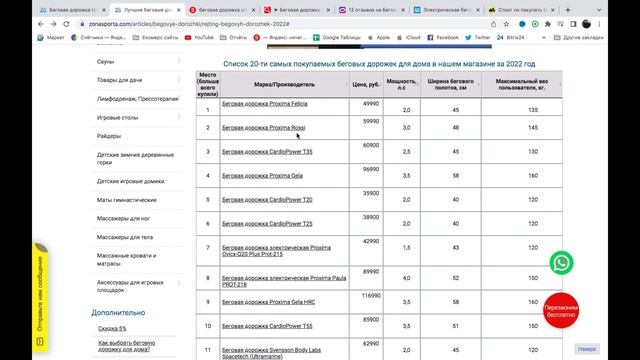Open the Маркет bookmark
Image resolution: width=640 pixels, height=360 pixels.
coord(51,38)
